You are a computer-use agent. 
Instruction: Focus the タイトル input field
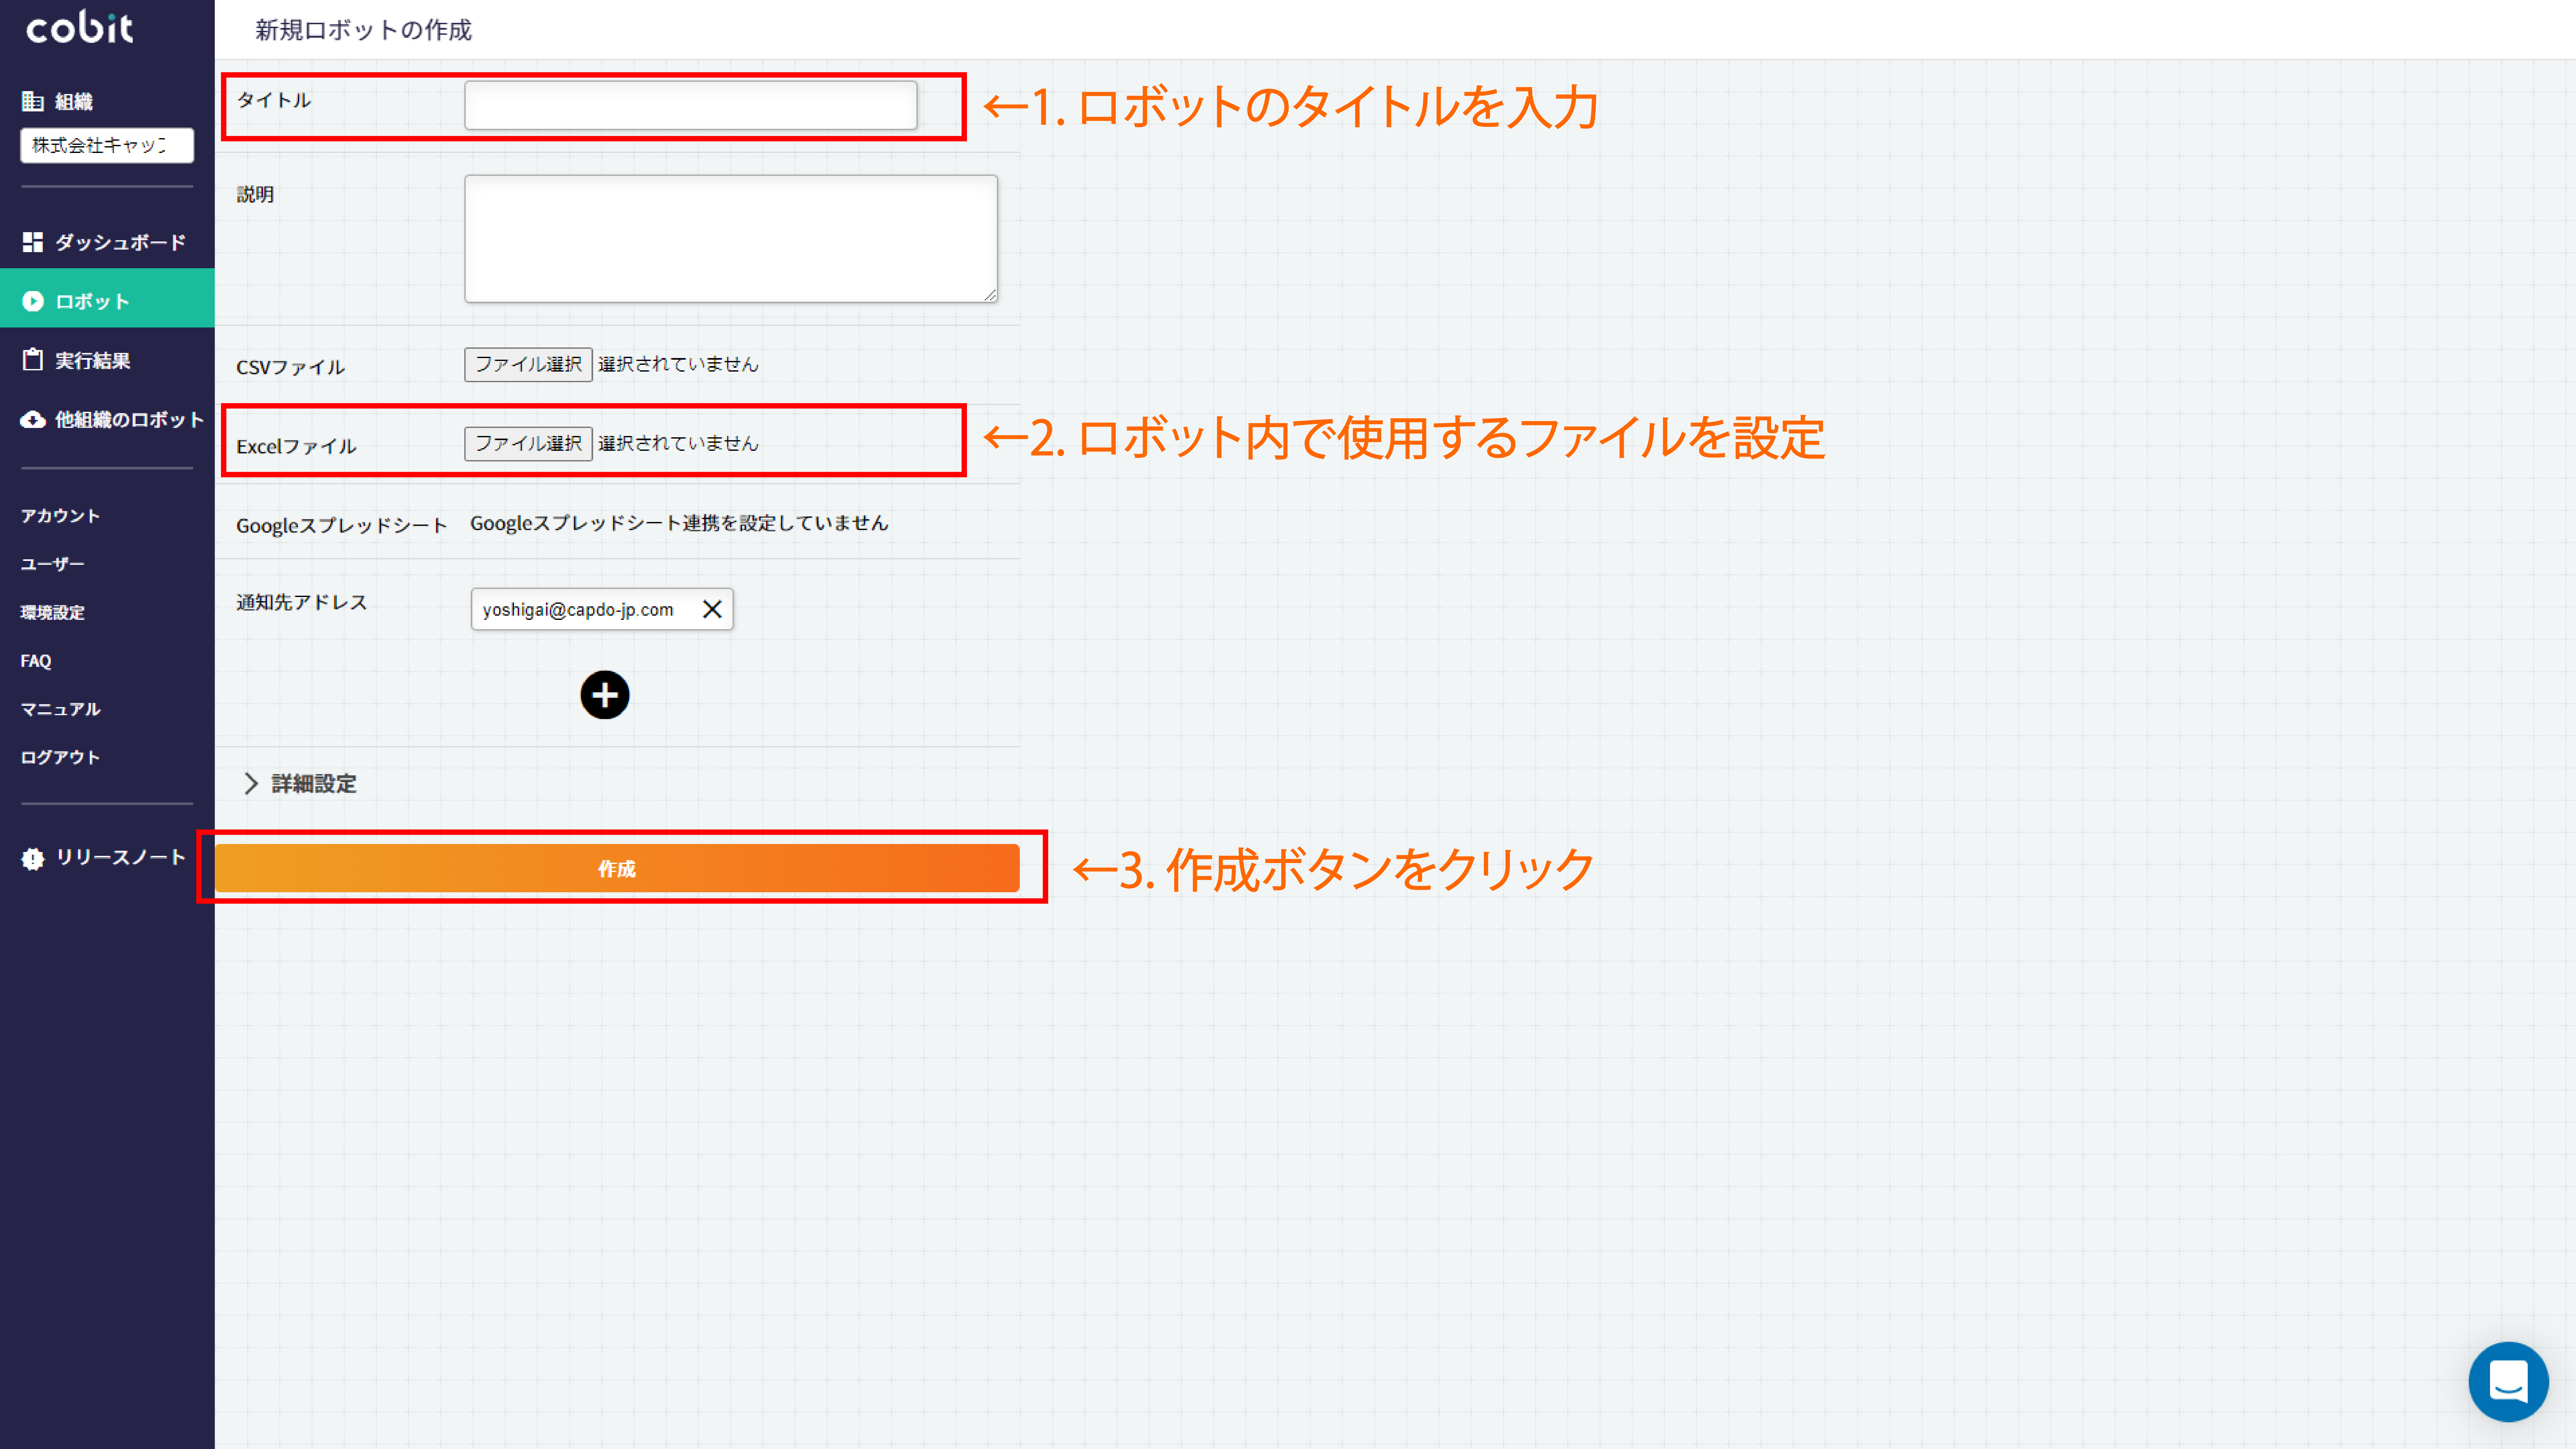point(690,105)
